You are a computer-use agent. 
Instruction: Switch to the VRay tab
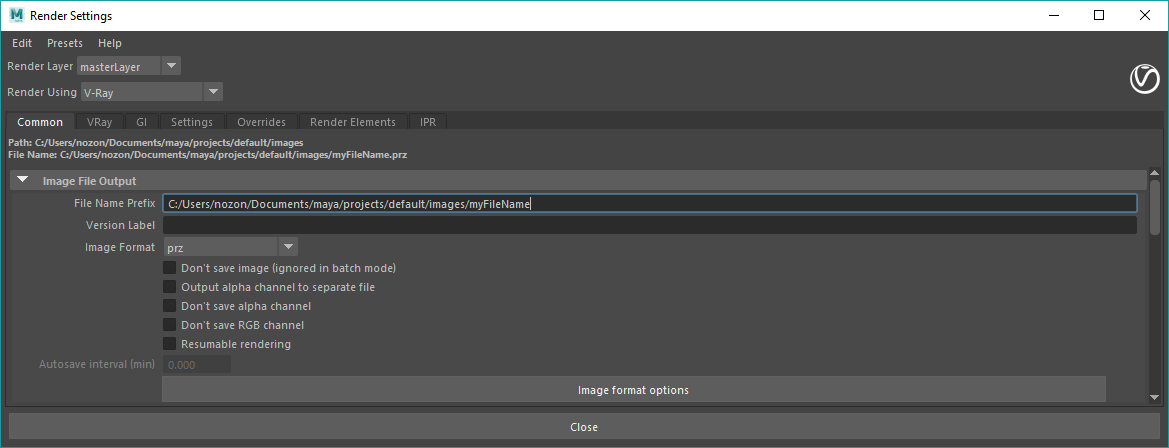coord(99,122)
